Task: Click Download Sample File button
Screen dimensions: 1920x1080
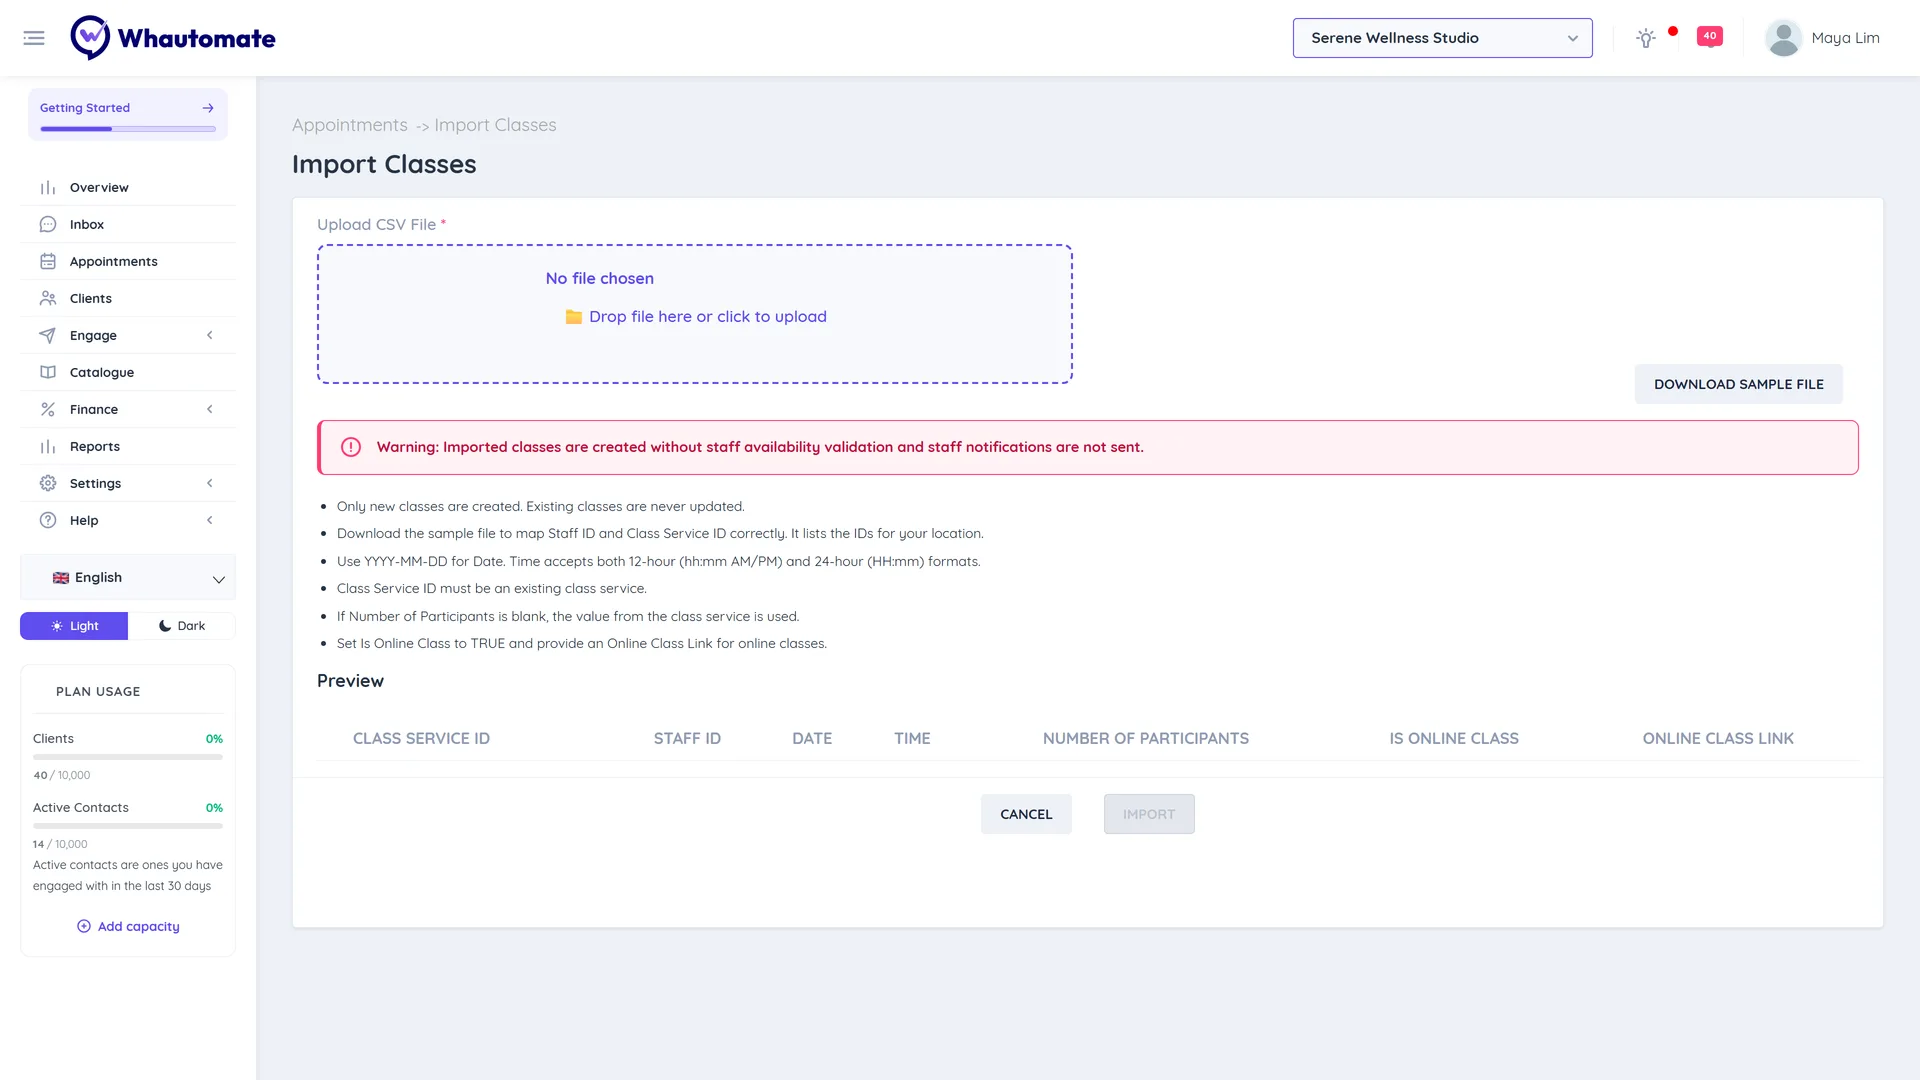Action: [x=1738, y=385]
